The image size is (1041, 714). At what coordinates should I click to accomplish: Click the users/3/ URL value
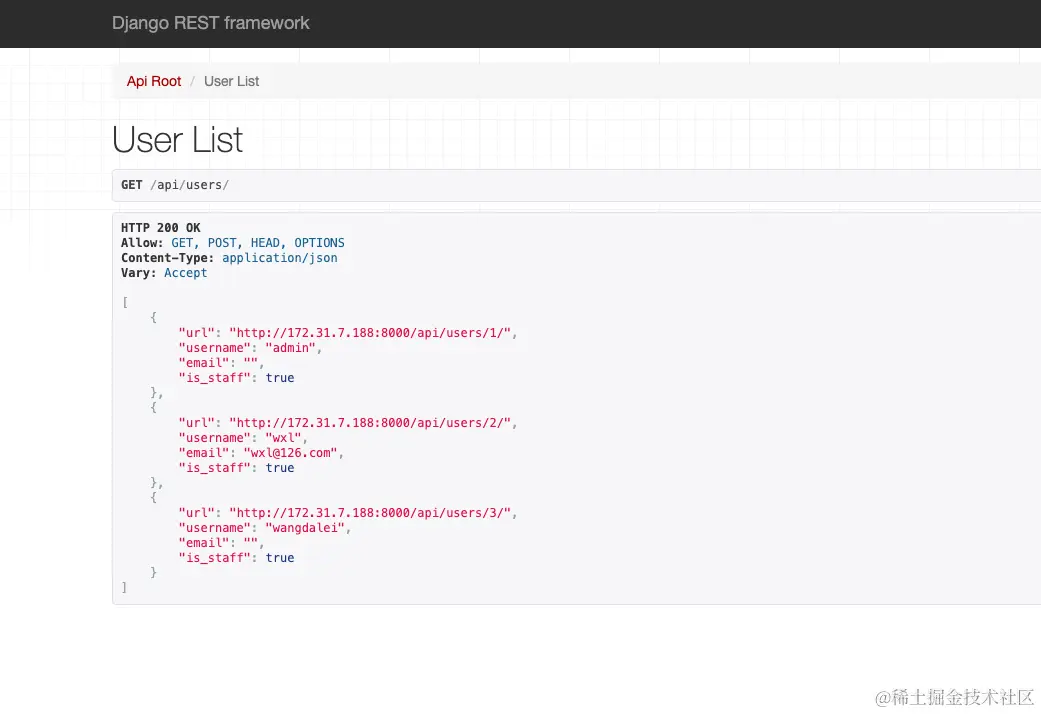[370, 513]
